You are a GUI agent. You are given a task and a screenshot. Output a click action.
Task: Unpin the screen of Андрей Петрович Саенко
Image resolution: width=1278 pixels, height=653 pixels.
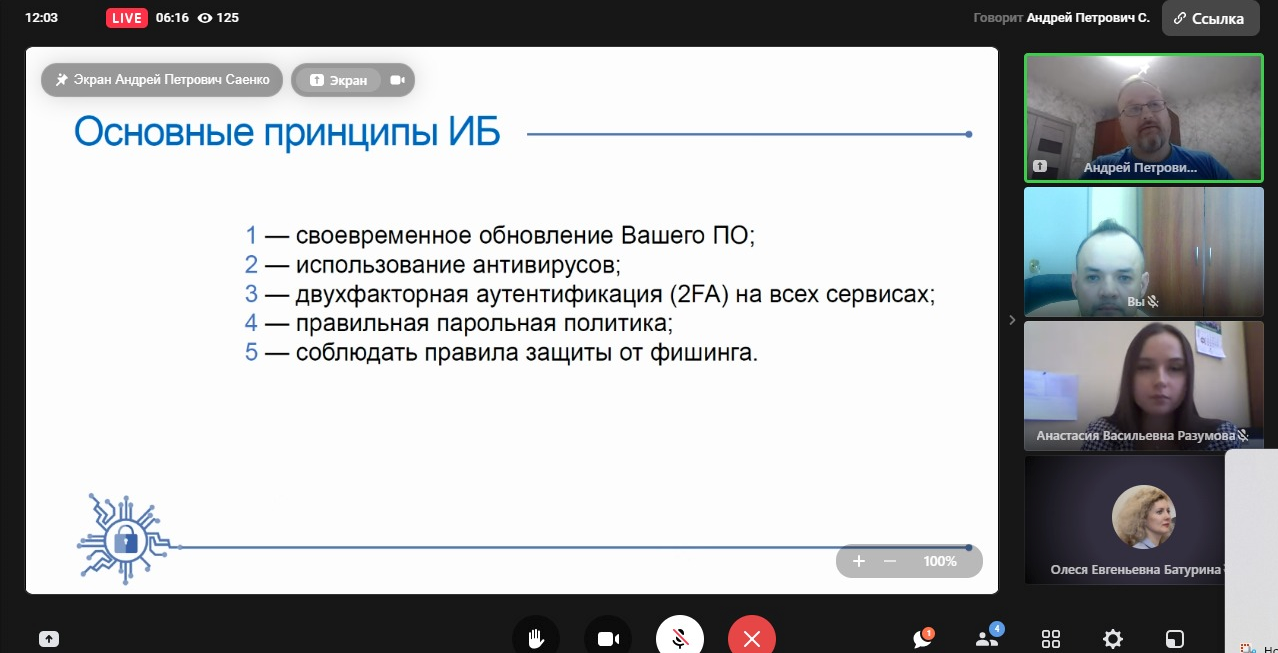(x=162, y=80)
